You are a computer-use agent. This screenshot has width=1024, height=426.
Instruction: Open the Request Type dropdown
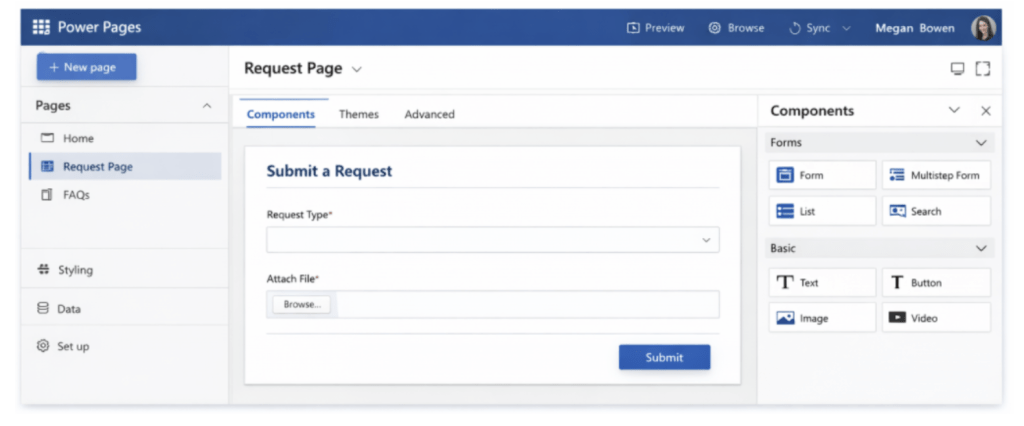point(493,240)
